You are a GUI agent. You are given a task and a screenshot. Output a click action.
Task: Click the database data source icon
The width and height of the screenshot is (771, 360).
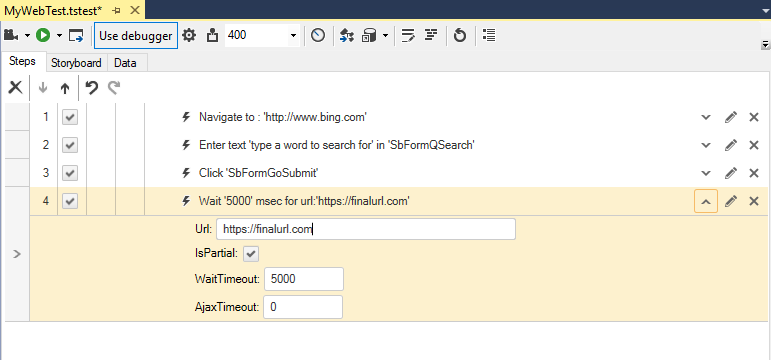coord(369,35)
